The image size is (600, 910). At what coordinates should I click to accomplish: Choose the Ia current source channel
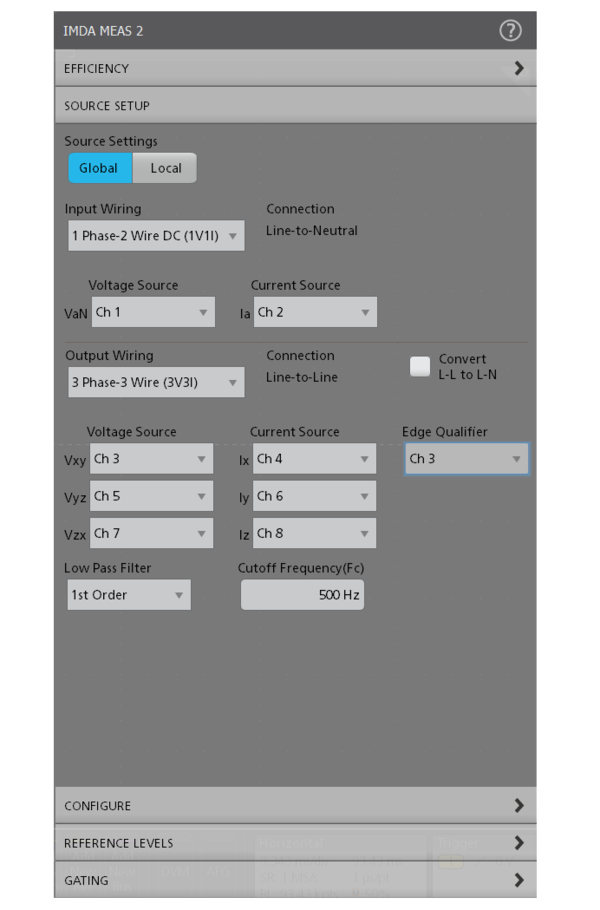click(x=314, y=312)
